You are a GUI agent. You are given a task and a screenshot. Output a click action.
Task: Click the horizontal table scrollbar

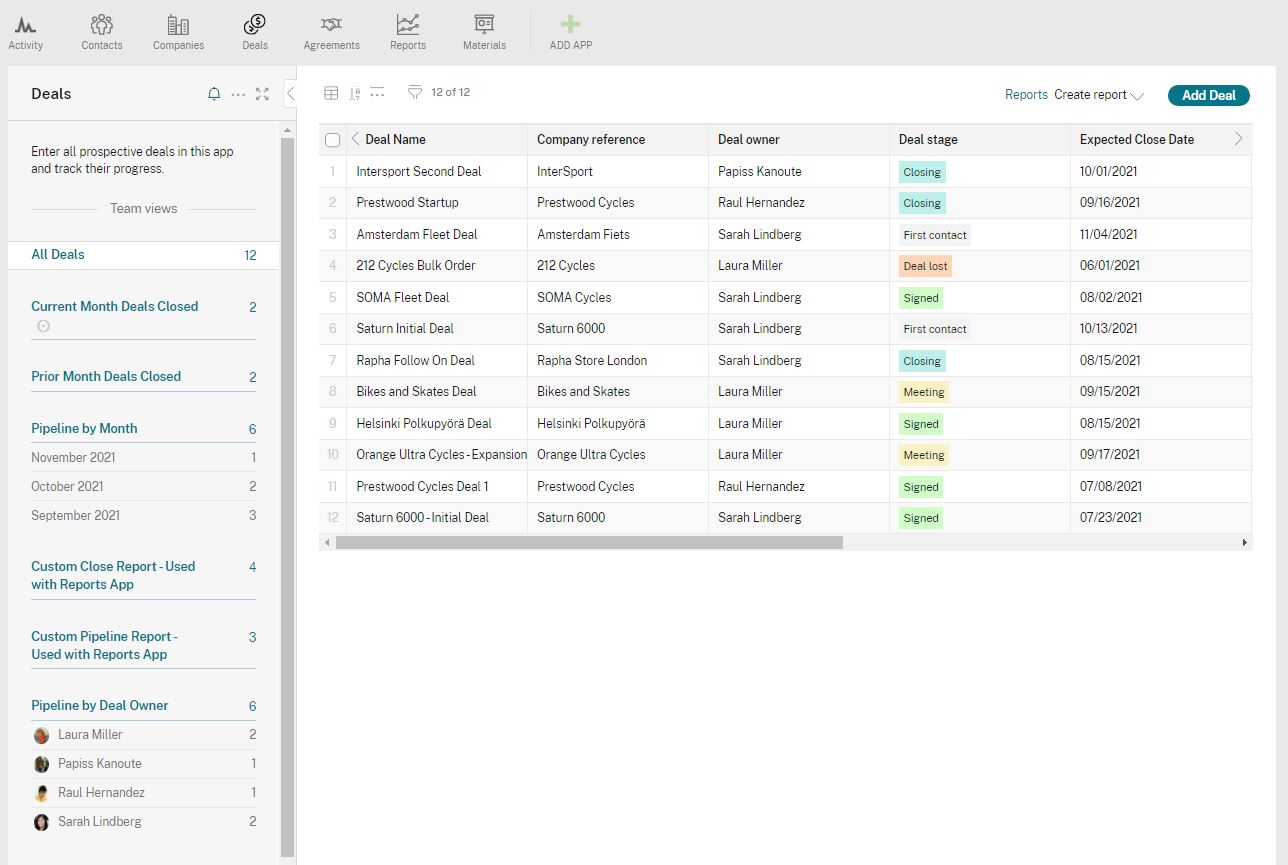tap(589, 542)
